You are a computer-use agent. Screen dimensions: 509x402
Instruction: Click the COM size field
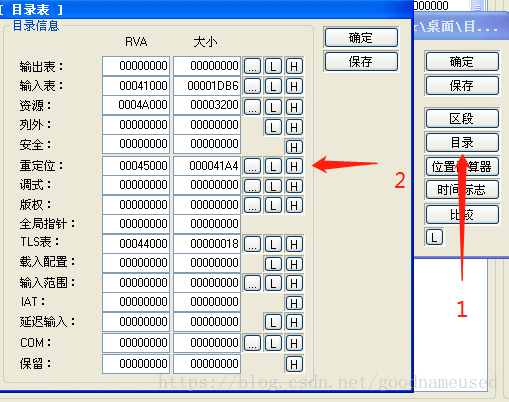(x=207, y=343)
